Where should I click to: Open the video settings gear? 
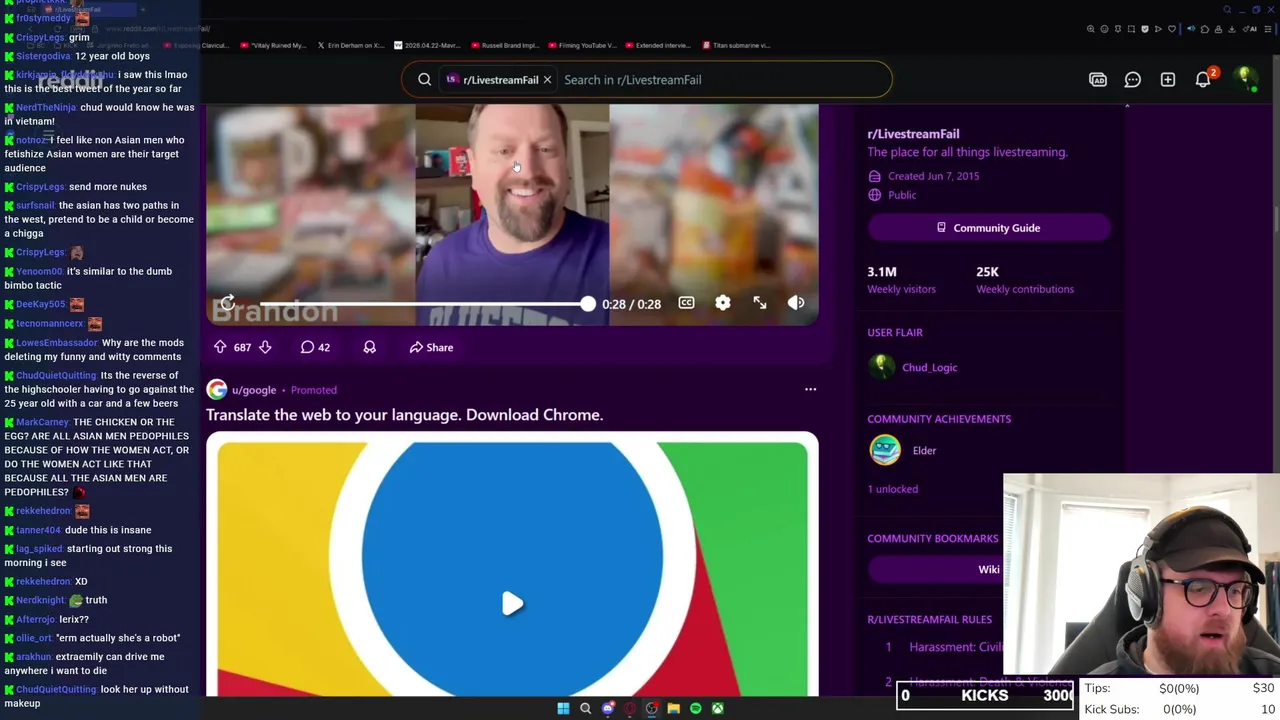pos(723,303)
